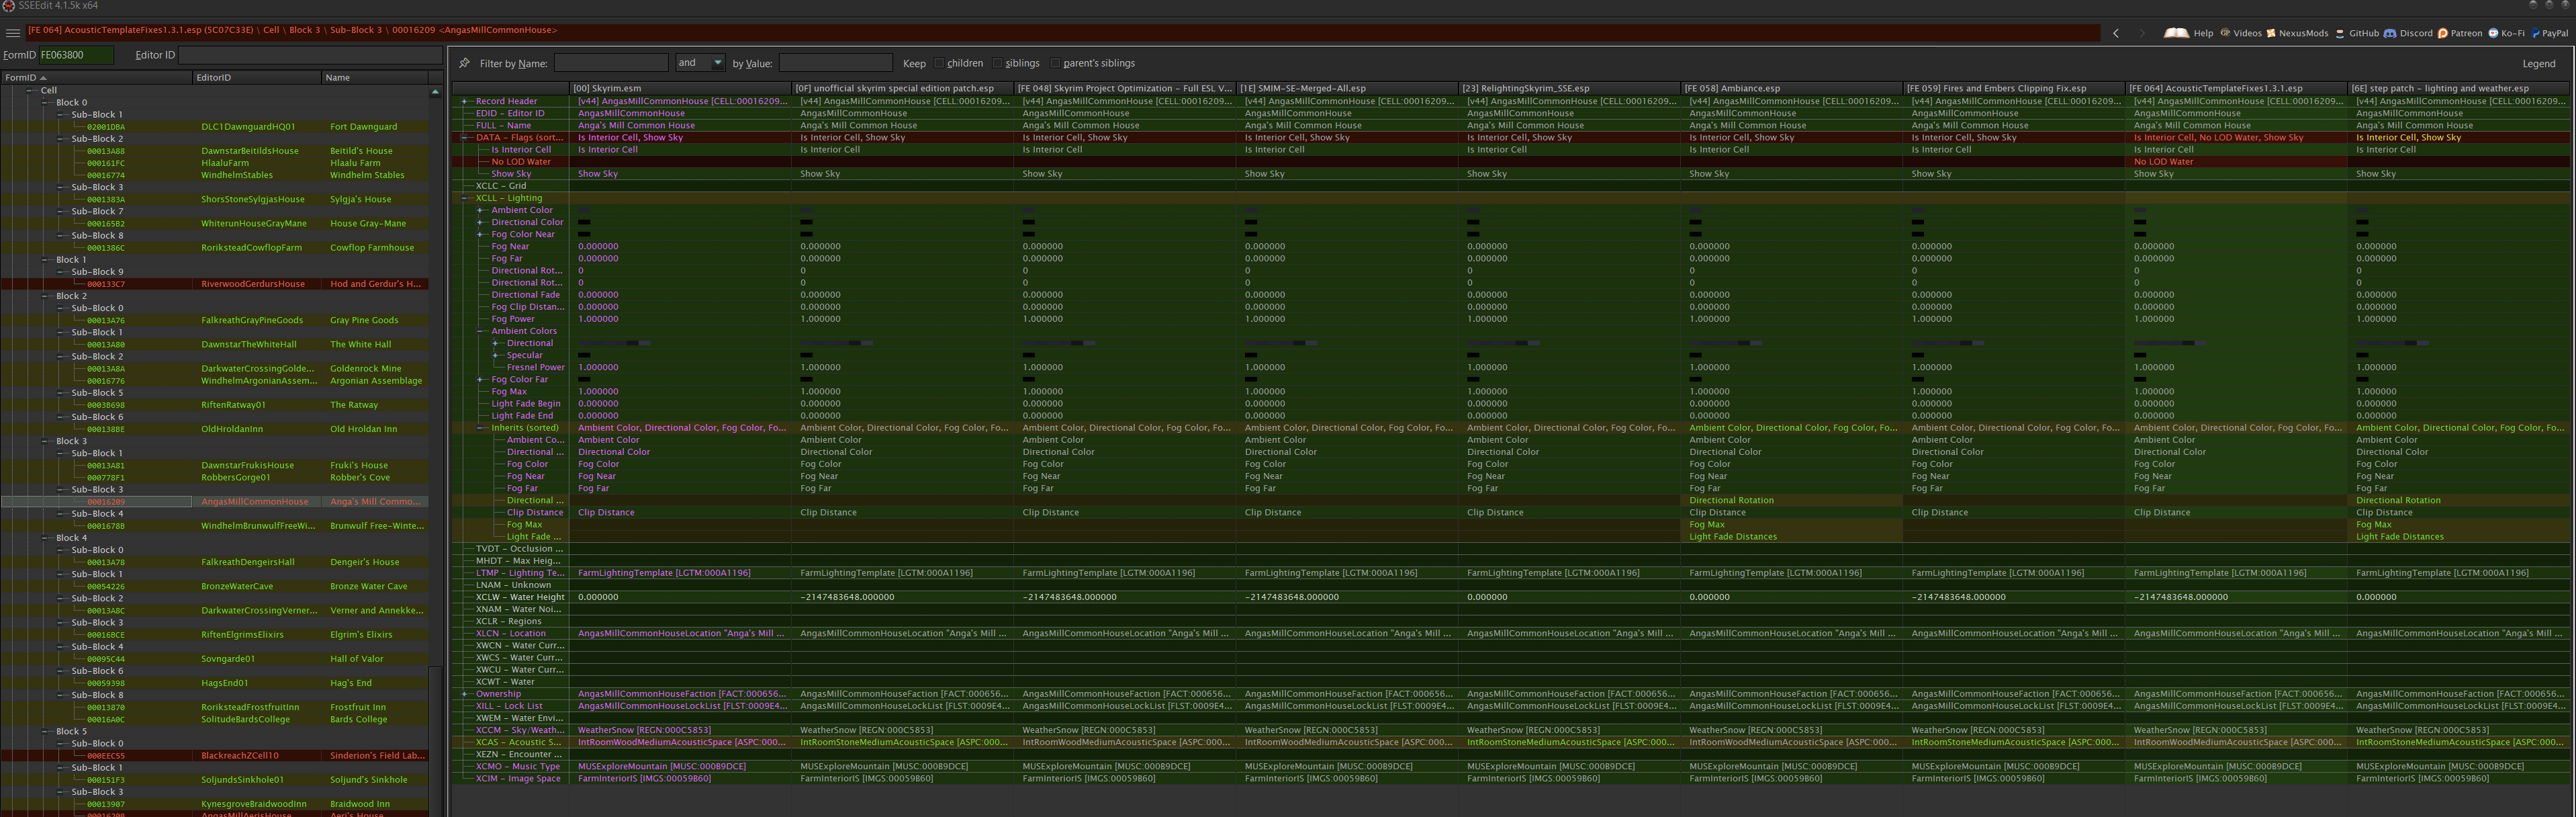Click the Filter by Name field
Viewport: 2576px width, 817px height.
point(611,63)
